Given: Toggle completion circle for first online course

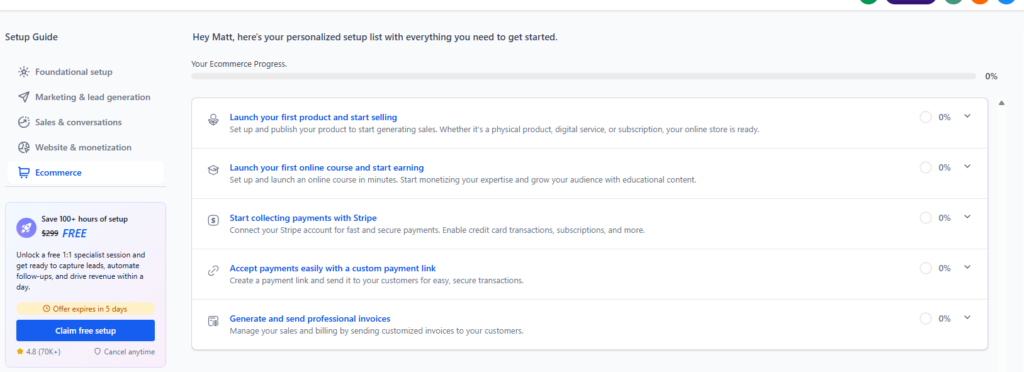Looking at the screenshot, I should (925, 168).
